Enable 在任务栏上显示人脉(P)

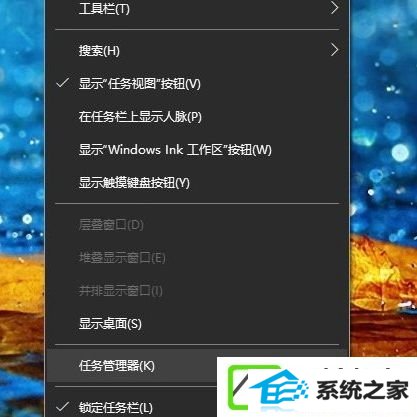click(x=197, y=117)
